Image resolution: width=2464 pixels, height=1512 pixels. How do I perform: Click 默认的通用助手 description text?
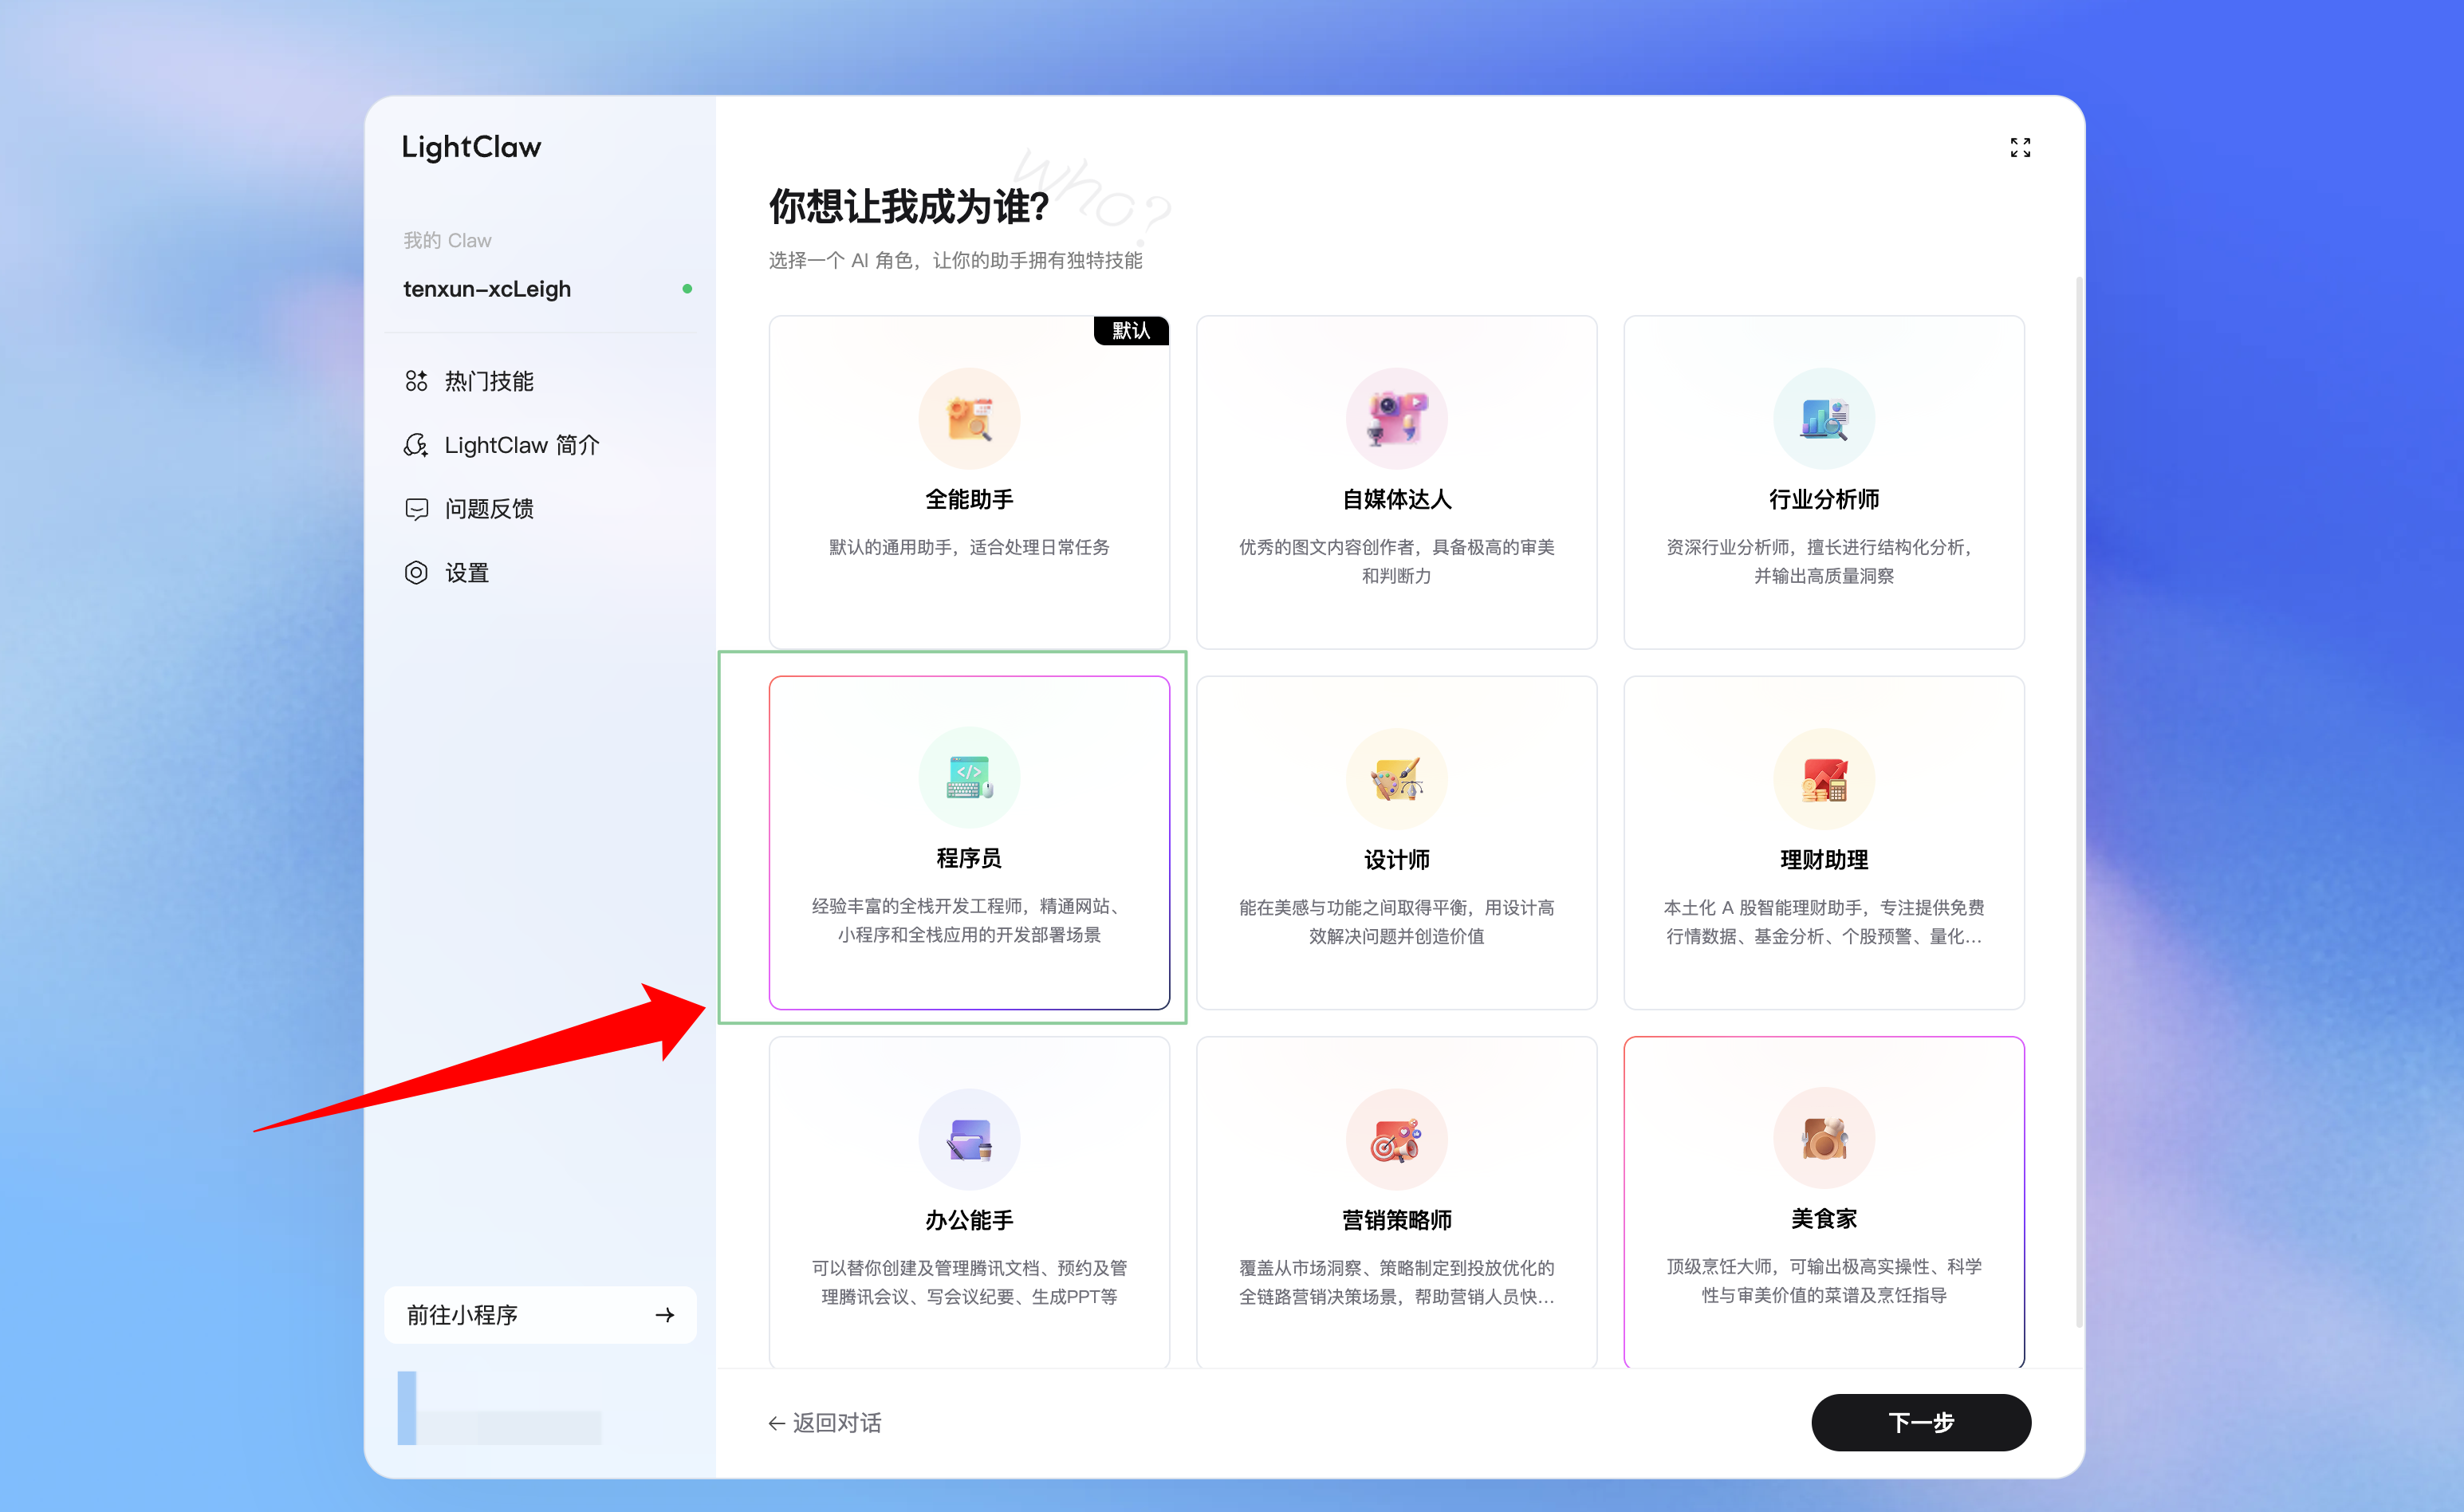969,547
